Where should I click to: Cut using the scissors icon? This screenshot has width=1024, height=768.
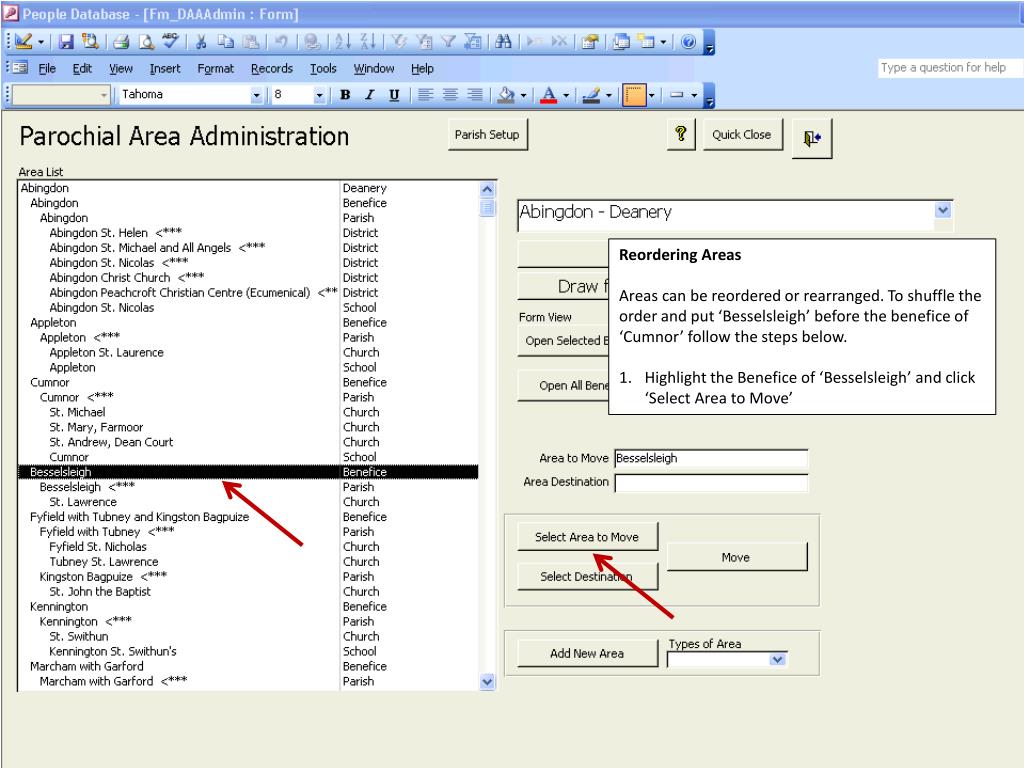201,42
